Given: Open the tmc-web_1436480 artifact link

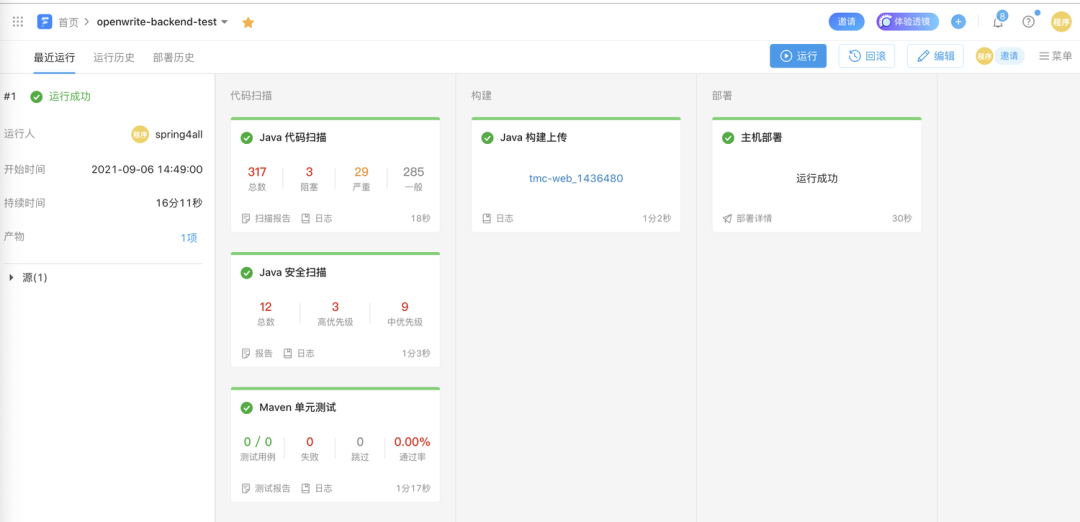Looking at the screenshot, I should [576, 178].
